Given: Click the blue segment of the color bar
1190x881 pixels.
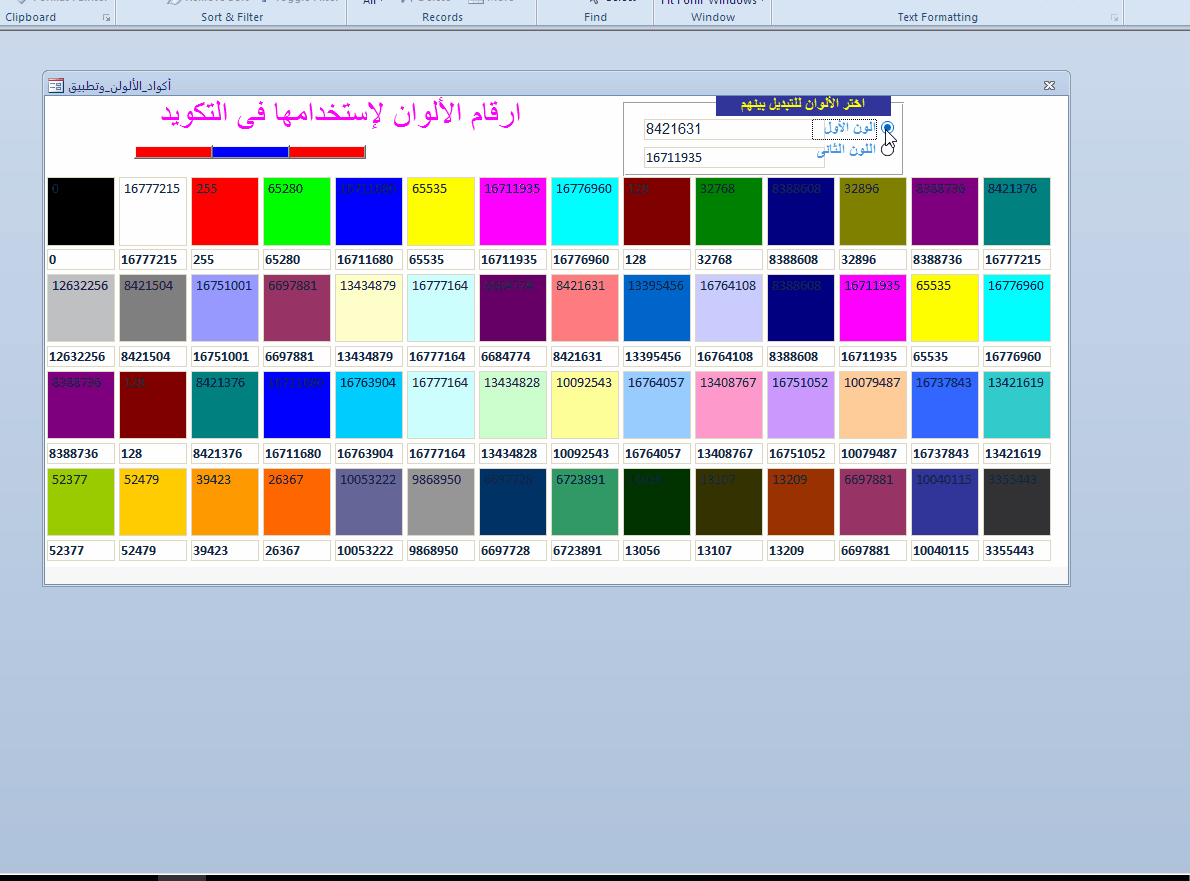Looking at the screenshot, I should point(250,152).
